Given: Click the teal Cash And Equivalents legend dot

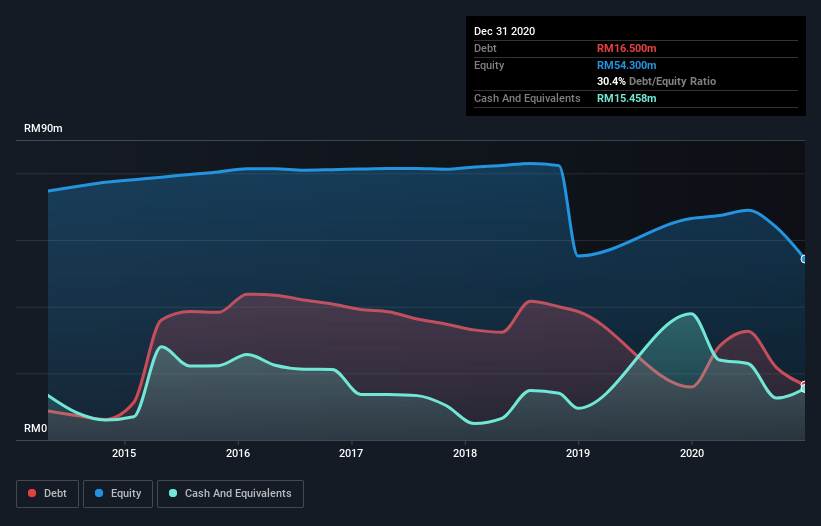Looking at the screenshot, I should click(x=173, y=493).
